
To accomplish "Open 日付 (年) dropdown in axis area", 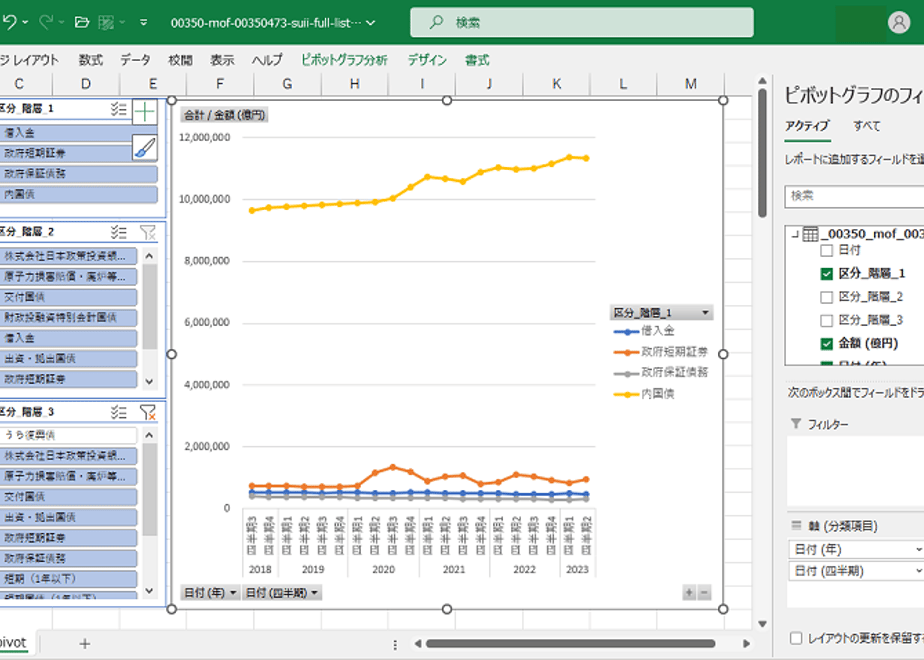I will tap(918, 549).
